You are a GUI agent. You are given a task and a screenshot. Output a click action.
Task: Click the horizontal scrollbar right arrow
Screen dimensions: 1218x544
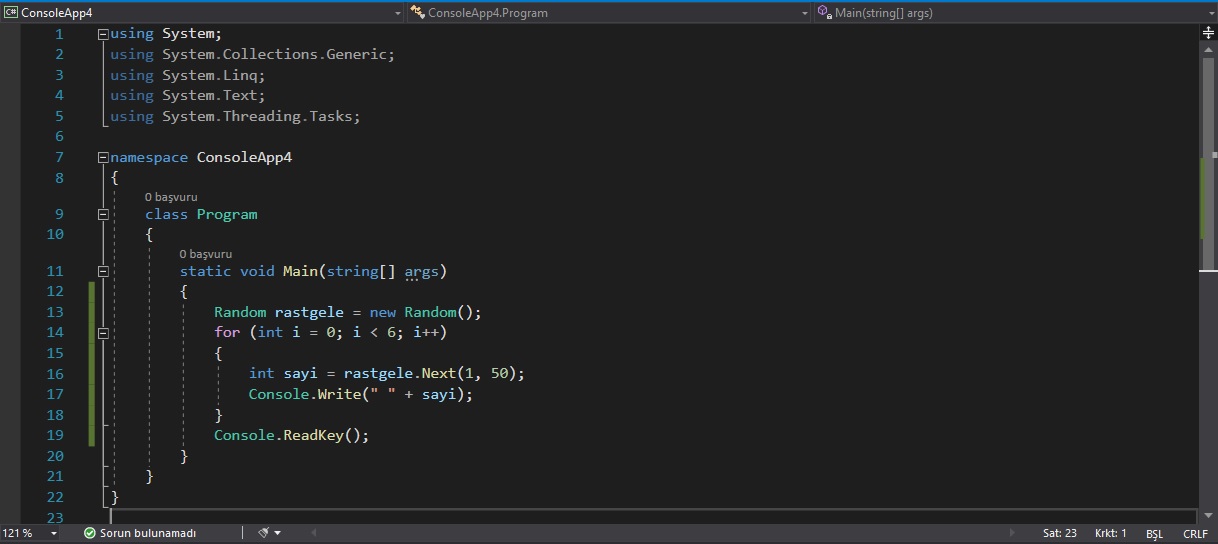(x=1012, y=533)
